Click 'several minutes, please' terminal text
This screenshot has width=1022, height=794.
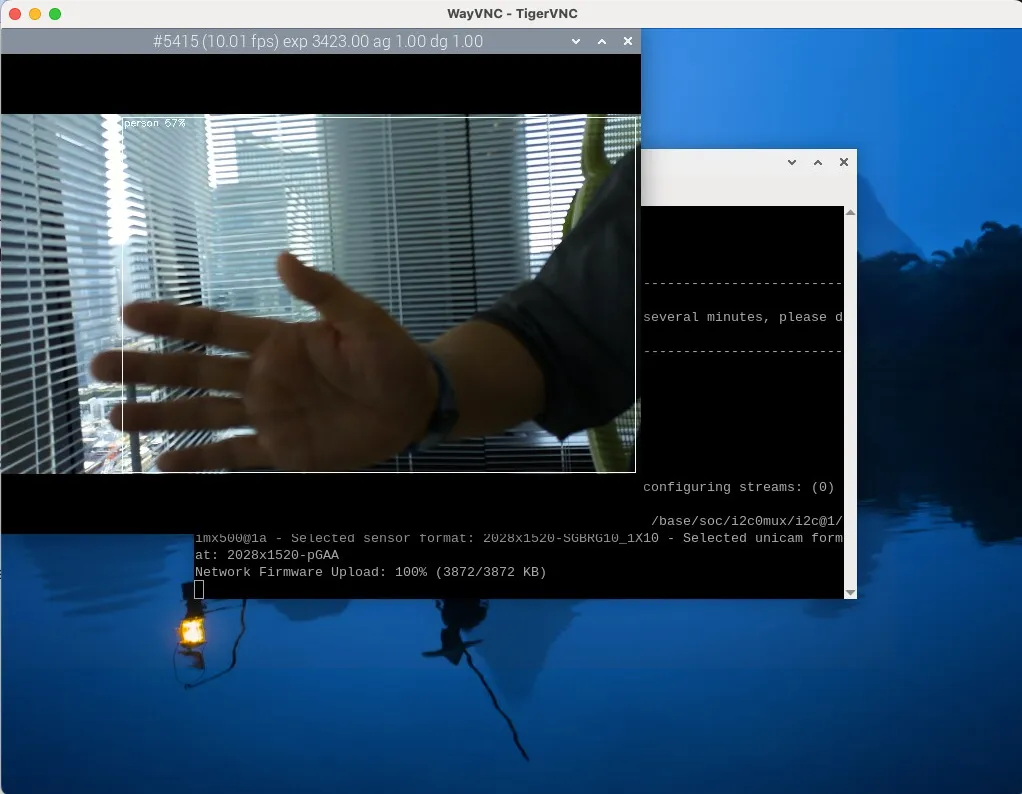click(735, 317)
